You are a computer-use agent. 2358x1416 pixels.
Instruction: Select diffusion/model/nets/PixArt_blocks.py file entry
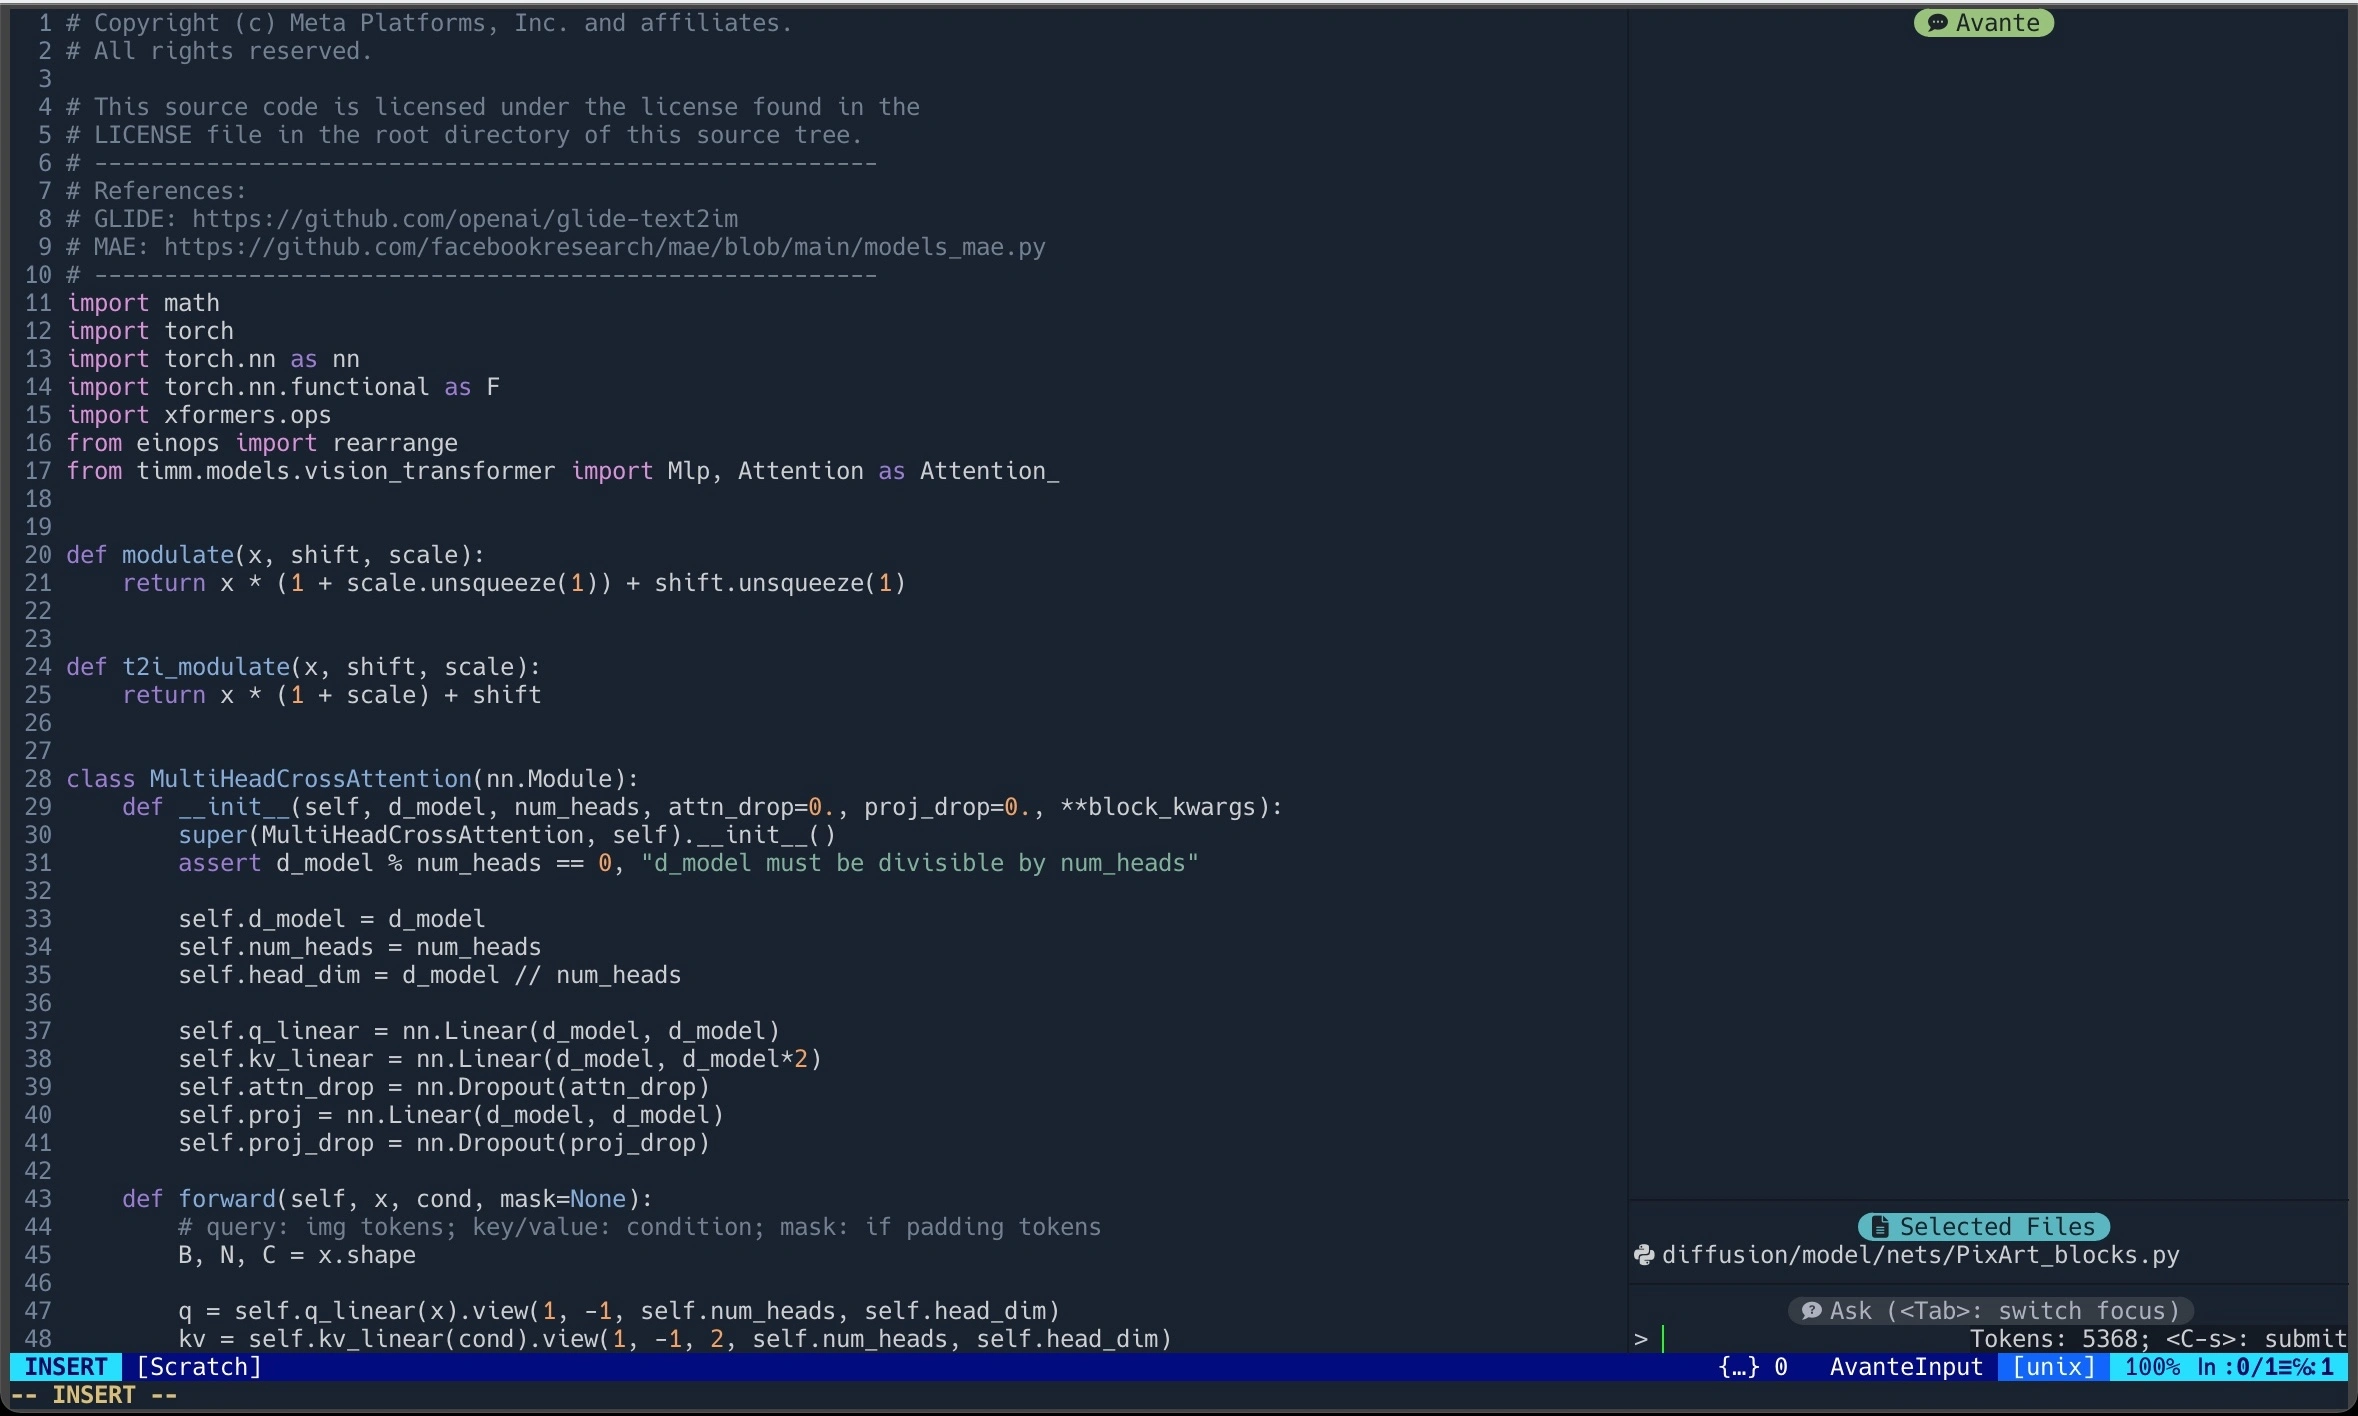click(1920, 1255)
